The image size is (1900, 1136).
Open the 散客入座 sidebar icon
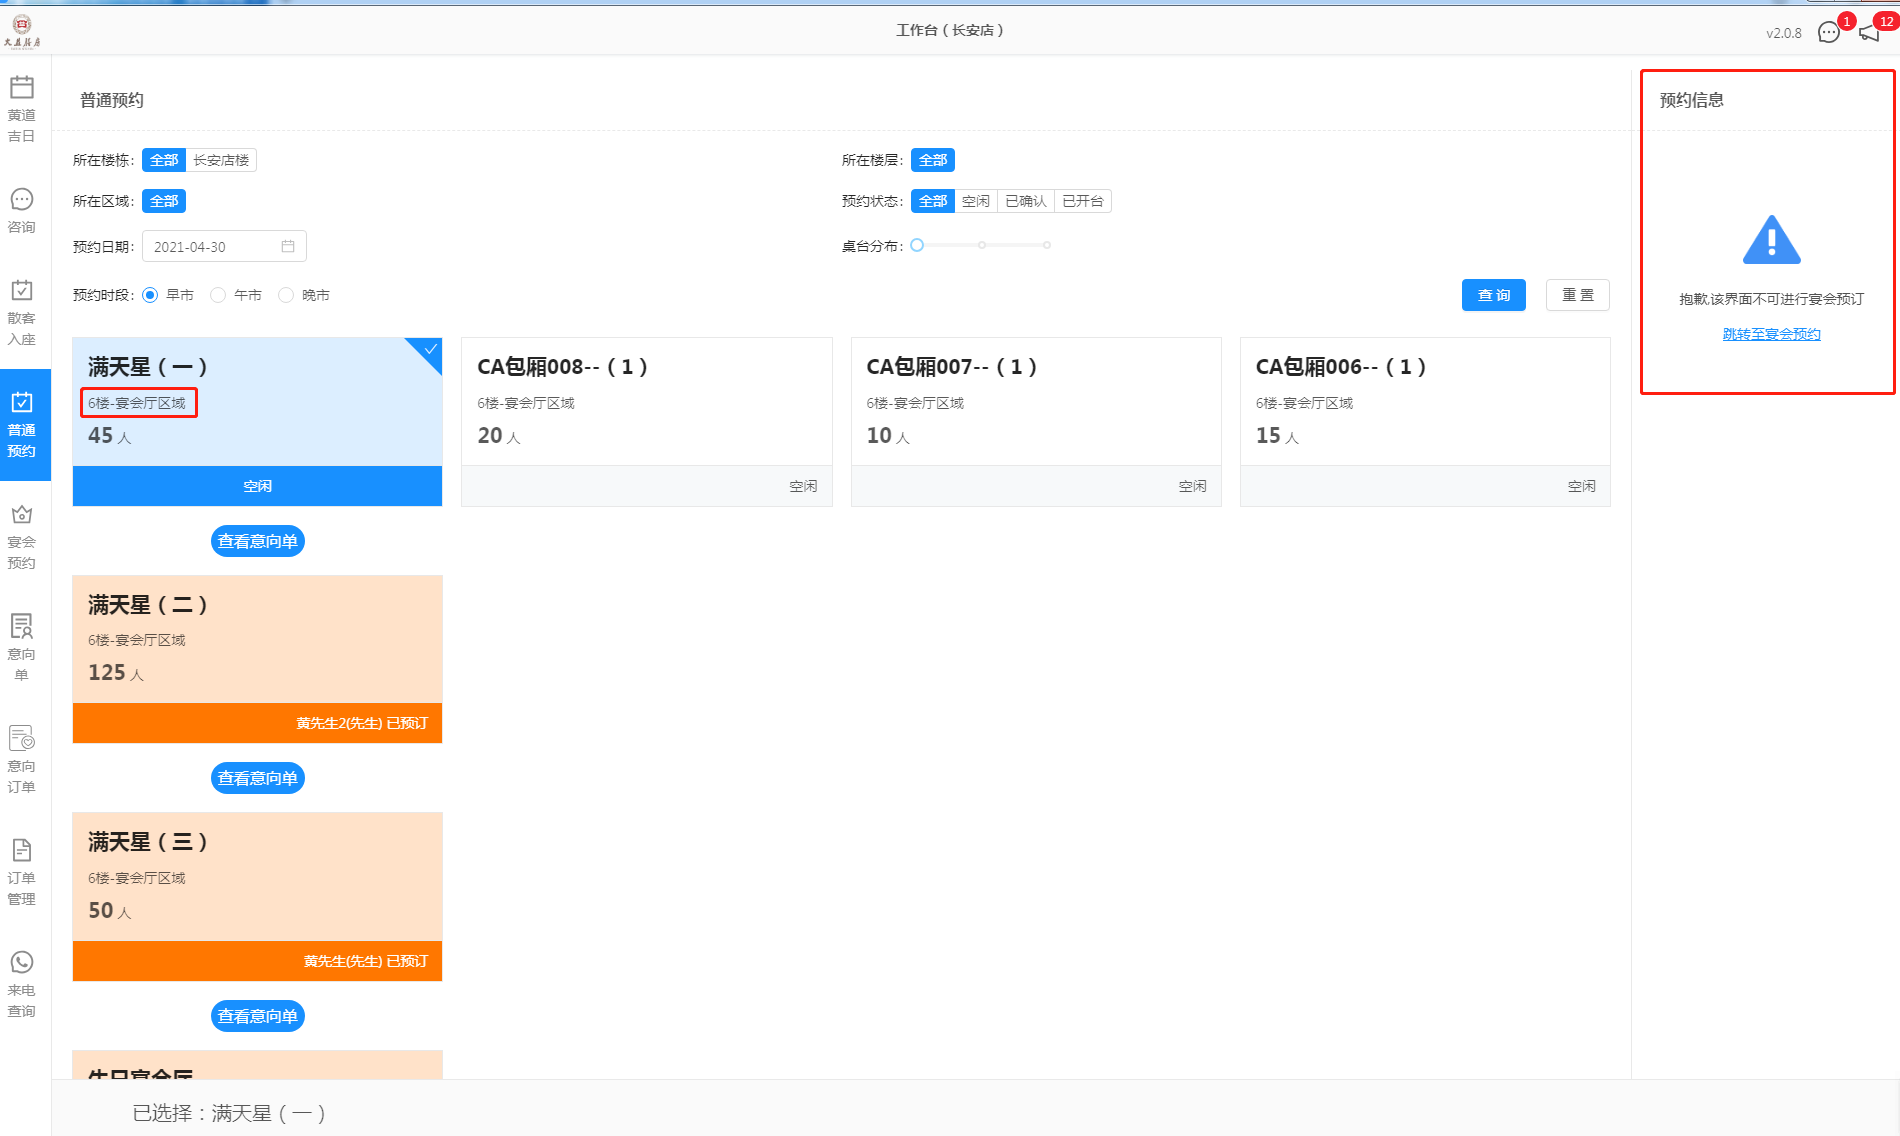22,313
